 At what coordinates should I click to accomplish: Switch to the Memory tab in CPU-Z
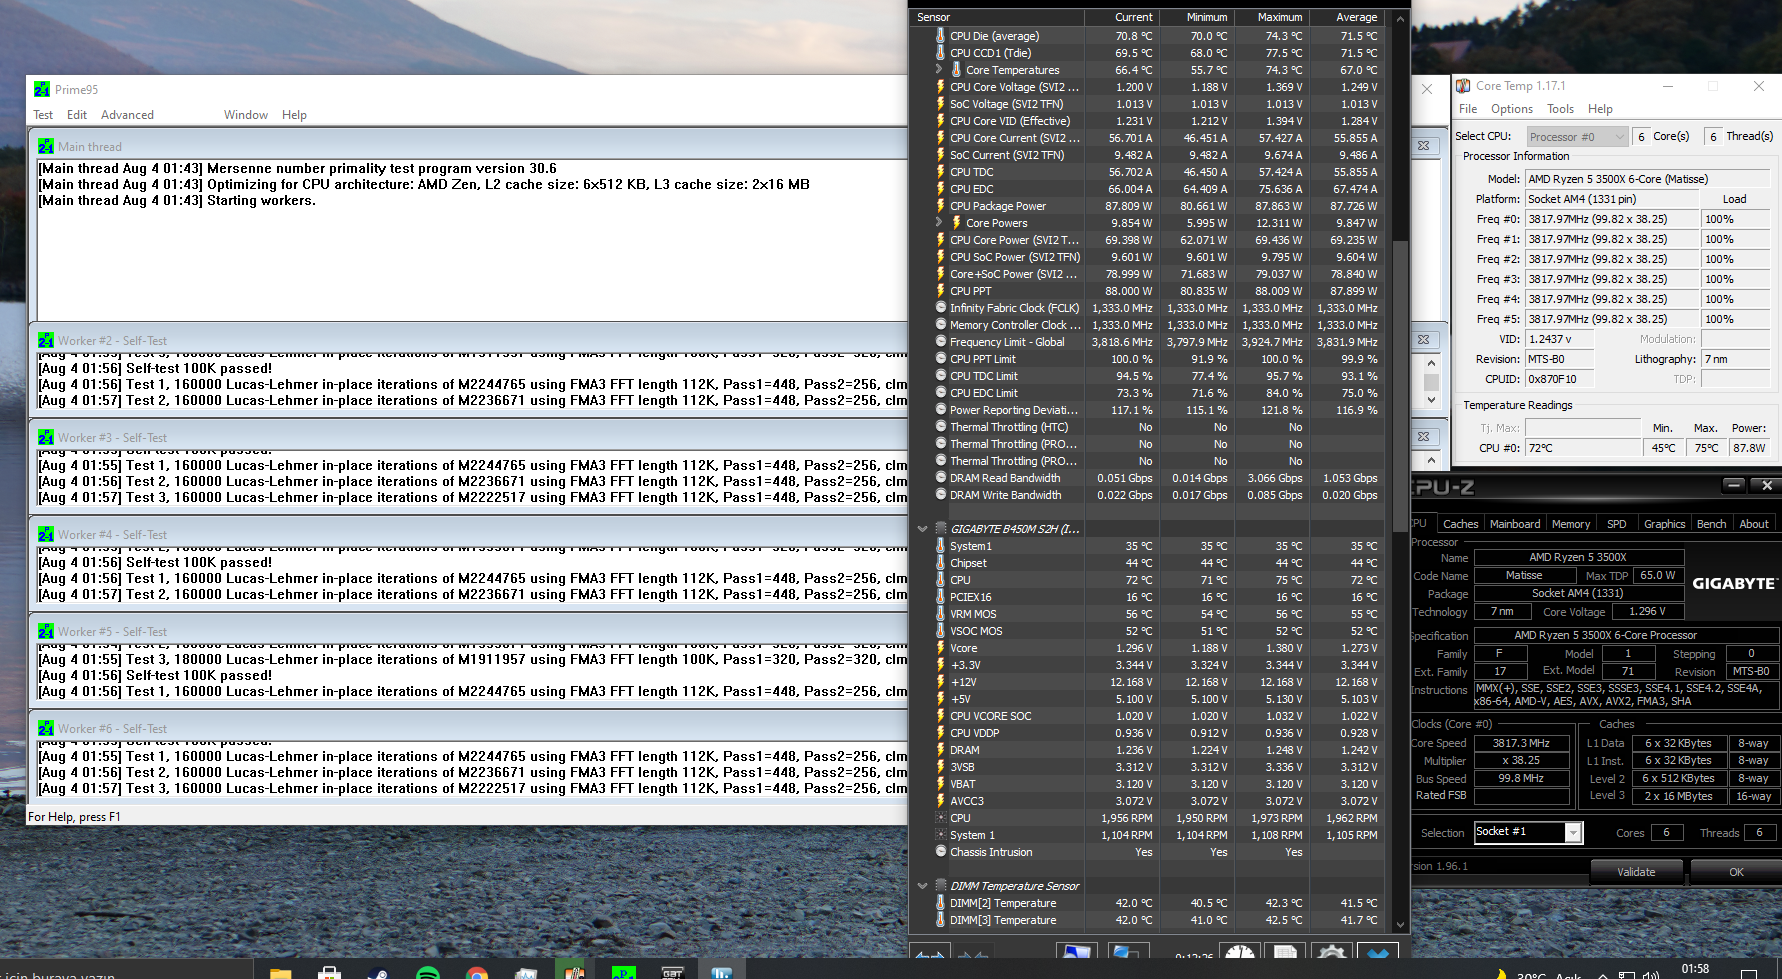click(x=1571, y=524)
